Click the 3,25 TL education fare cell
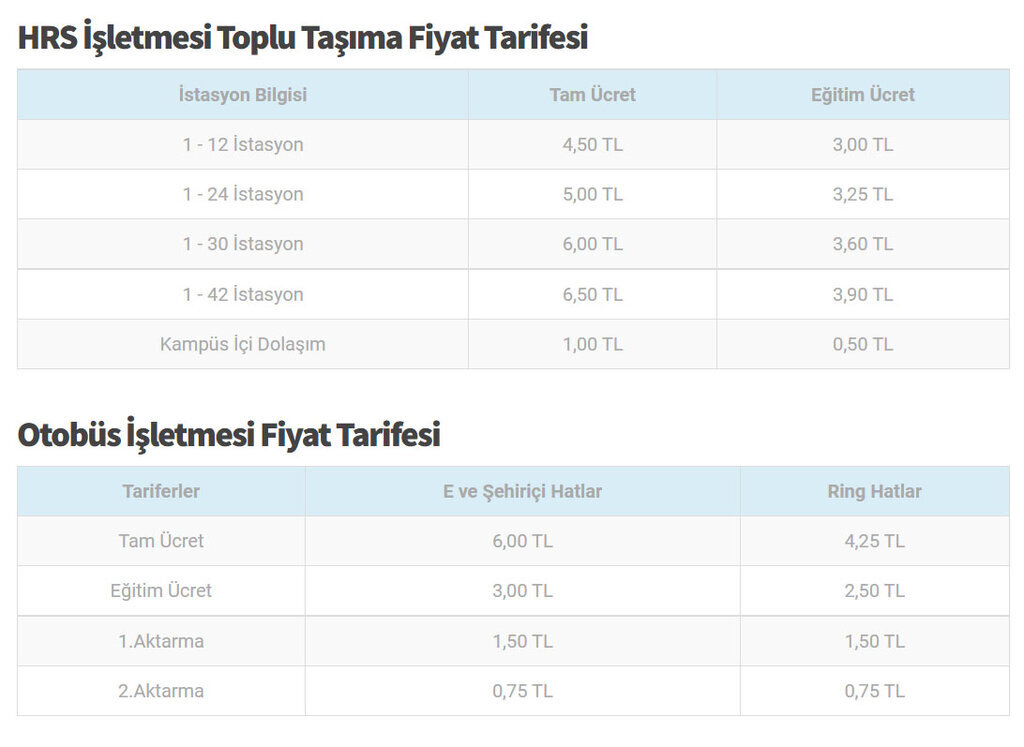Image resolution: width=1024 pixels, height=747 pixels. (x=862, y=194)
